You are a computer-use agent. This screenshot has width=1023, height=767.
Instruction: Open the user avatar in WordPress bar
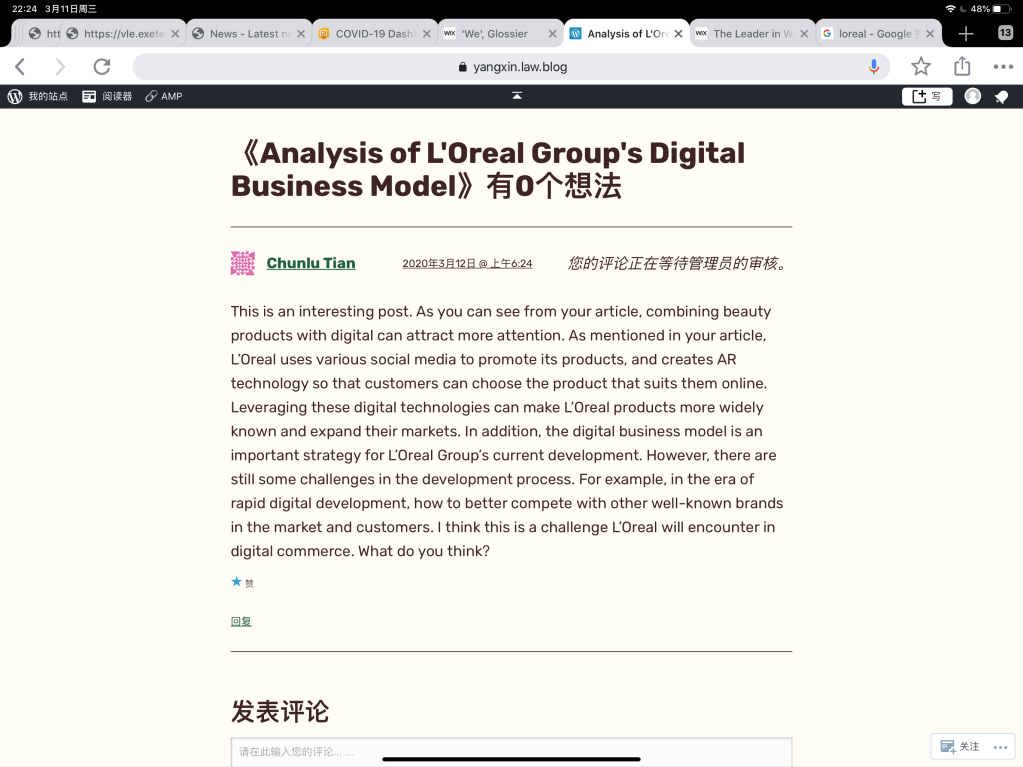coord(972,96)
